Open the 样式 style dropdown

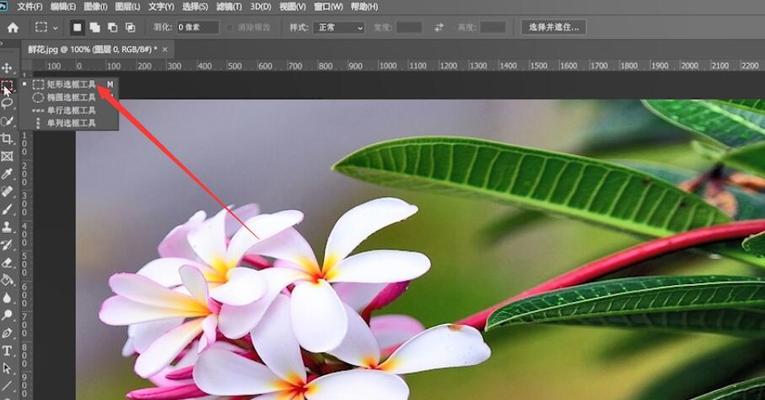pos(339,27)
